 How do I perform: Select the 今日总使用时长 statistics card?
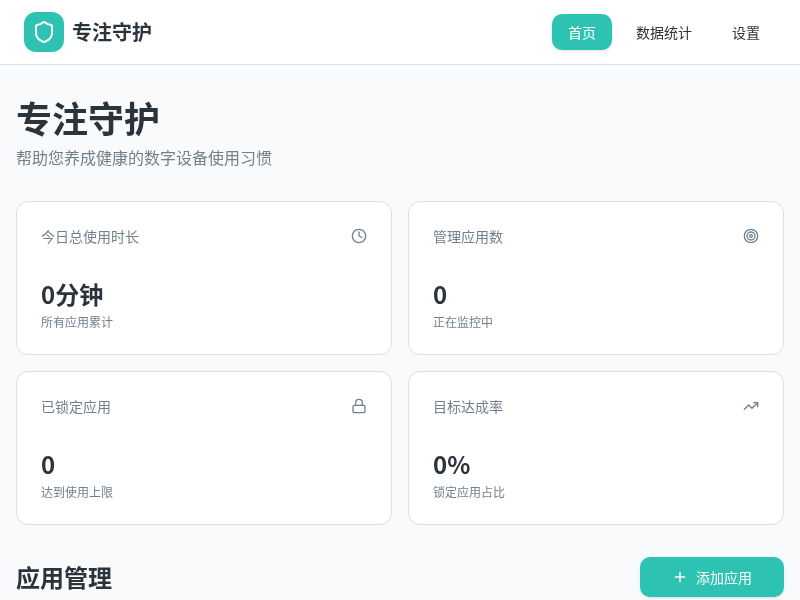pyautogui.click(x=204, y=277)
